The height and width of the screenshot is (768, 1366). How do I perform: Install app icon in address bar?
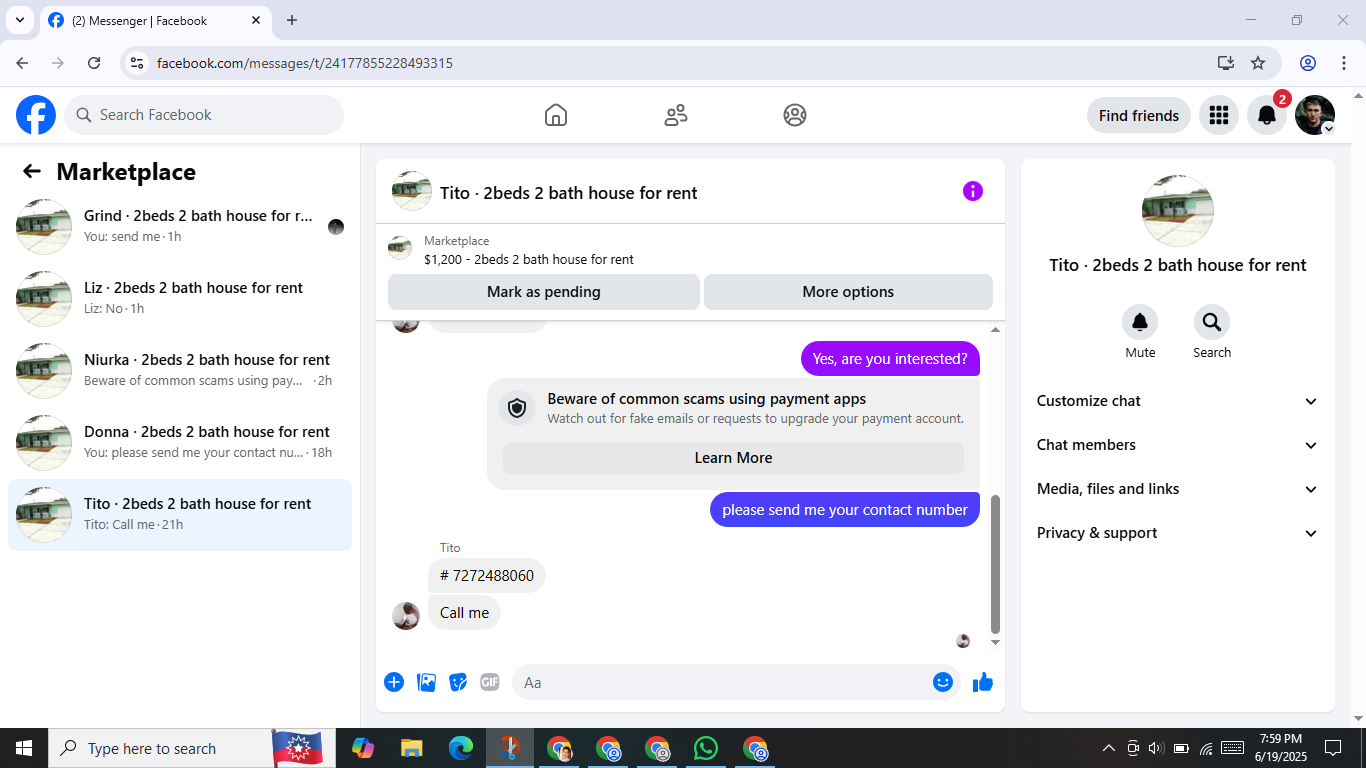(x=1226, y=63)
